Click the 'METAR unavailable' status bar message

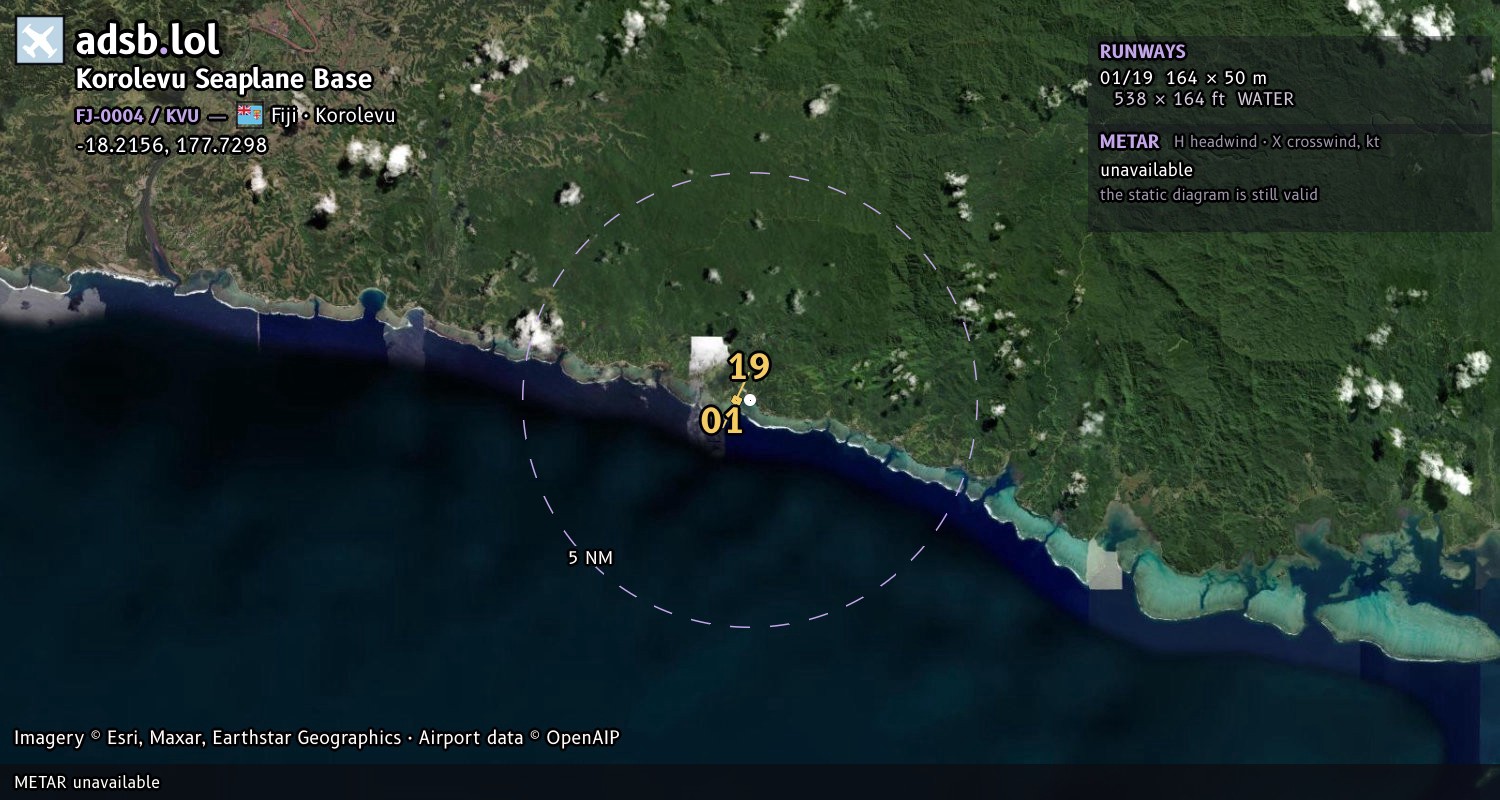87,782
